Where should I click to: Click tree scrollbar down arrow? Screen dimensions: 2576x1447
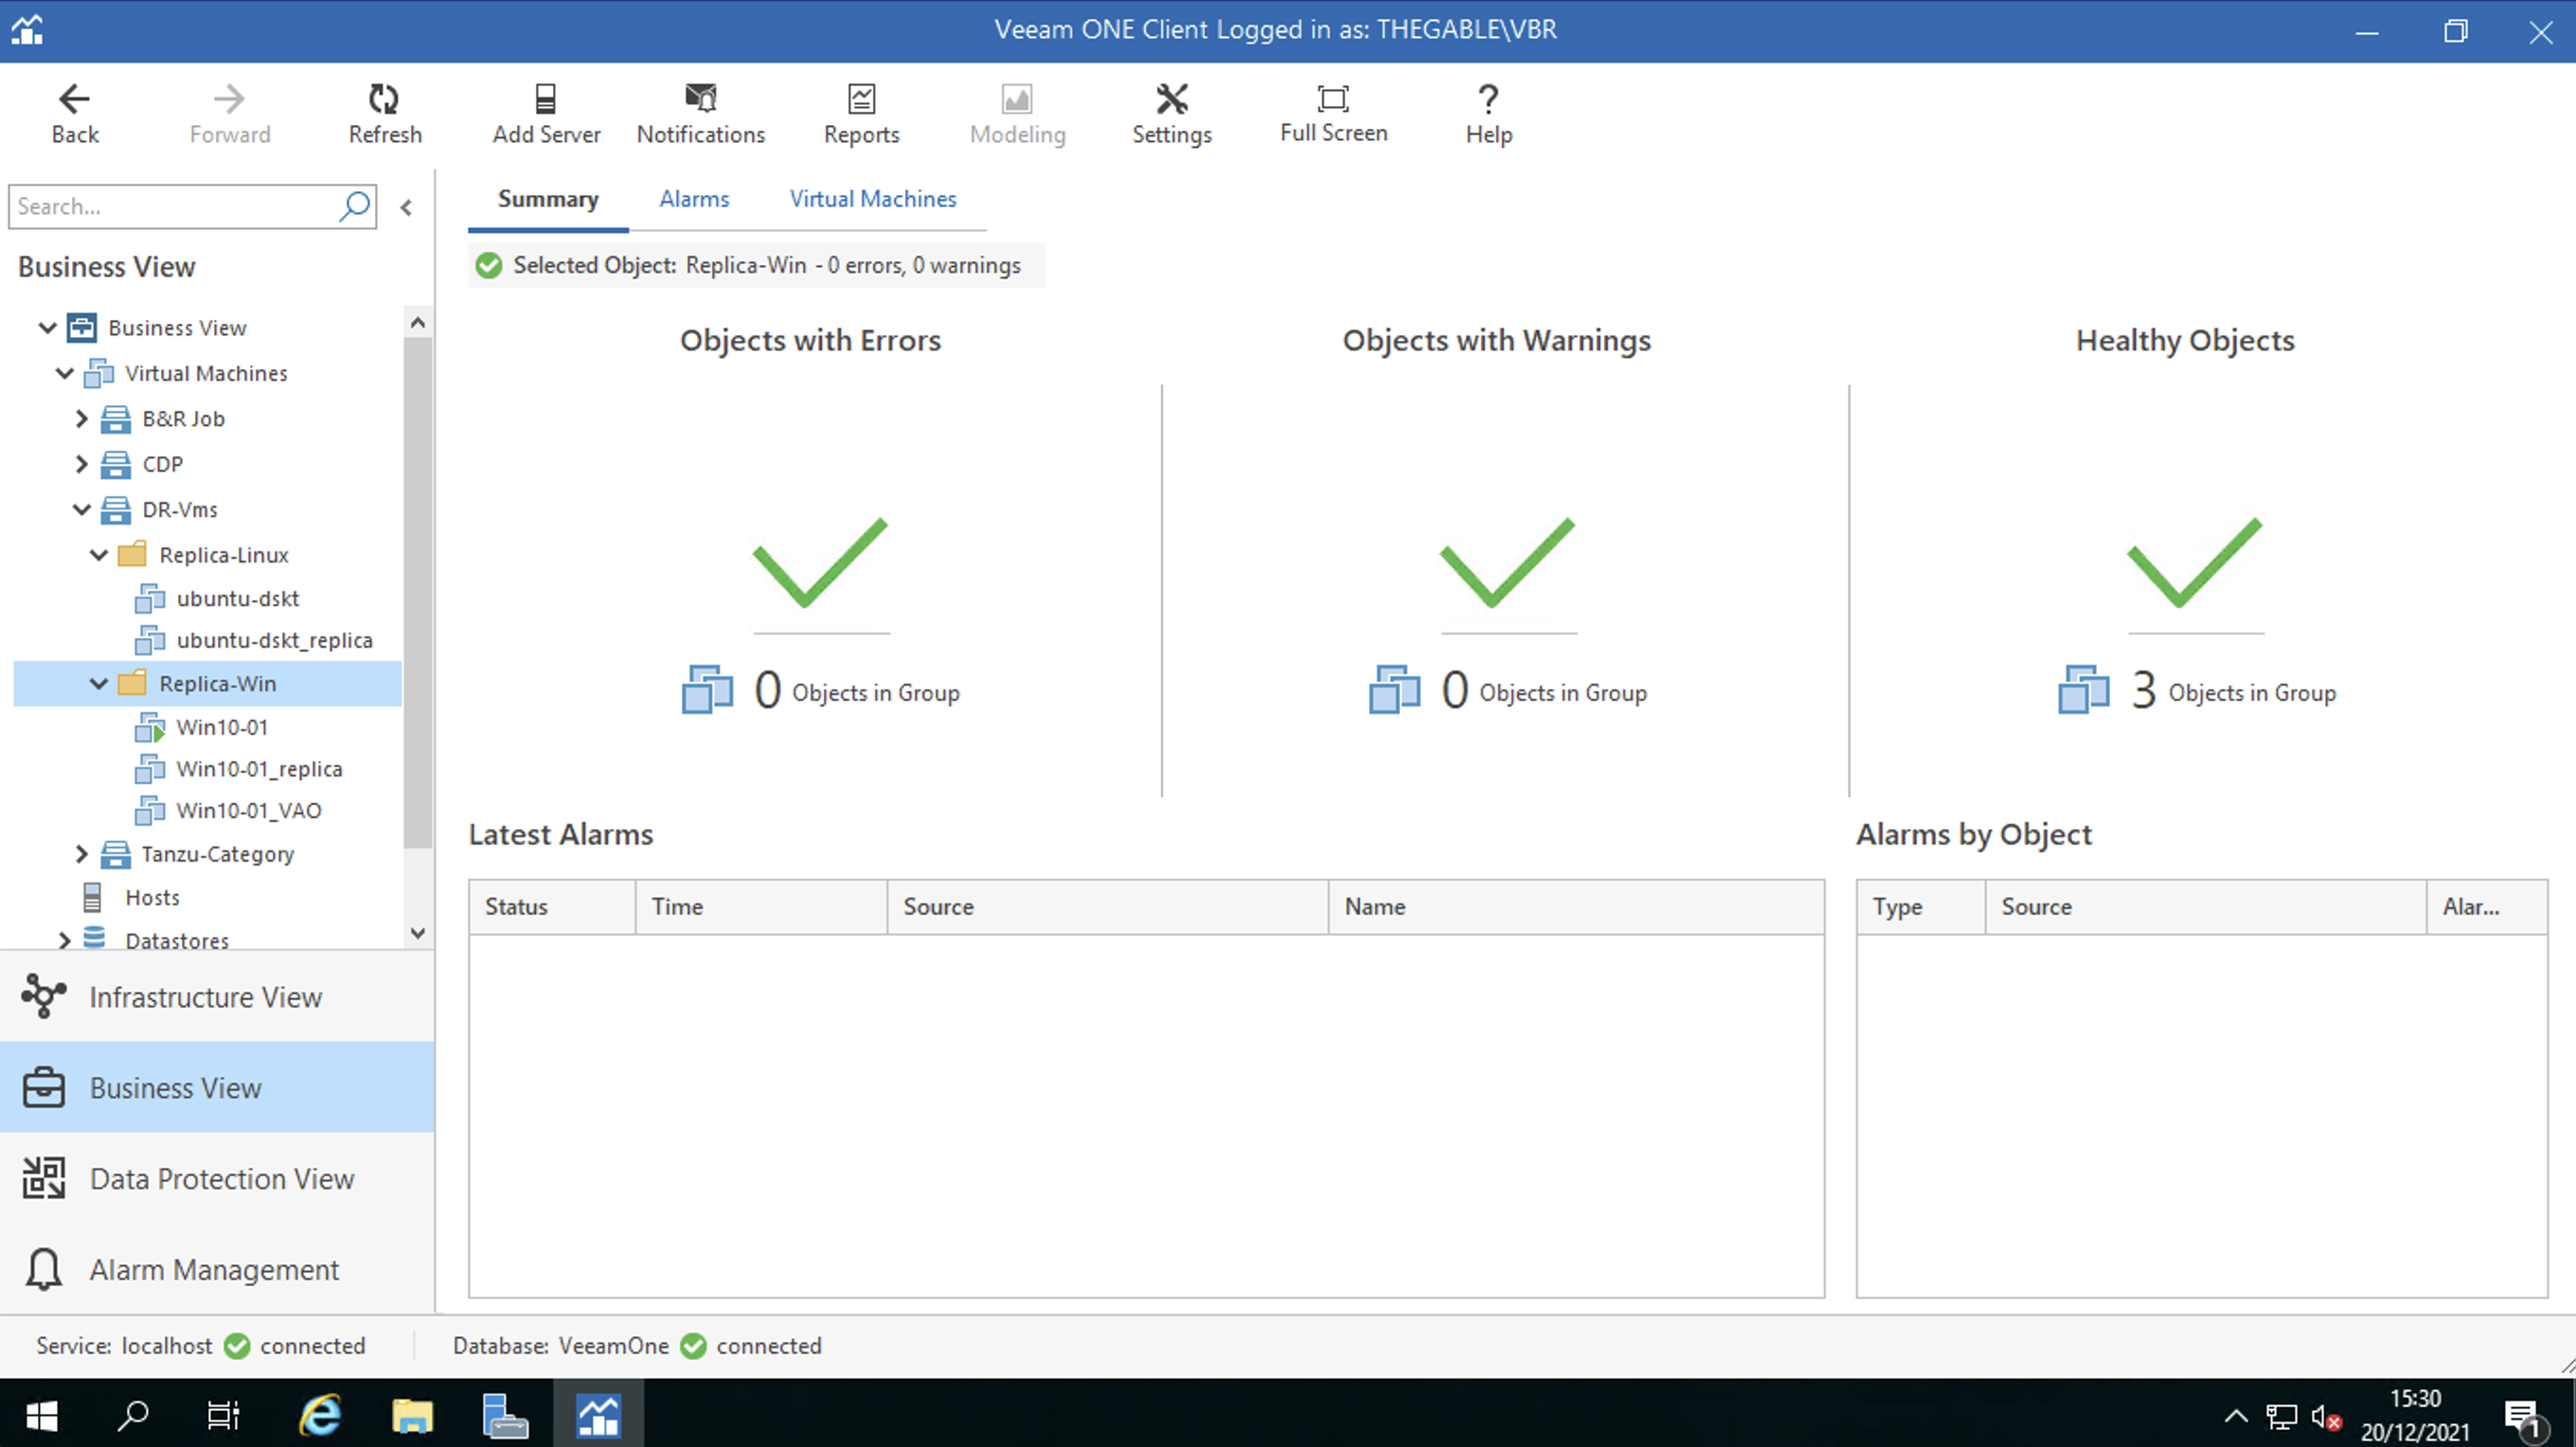(x=418, y=932)
